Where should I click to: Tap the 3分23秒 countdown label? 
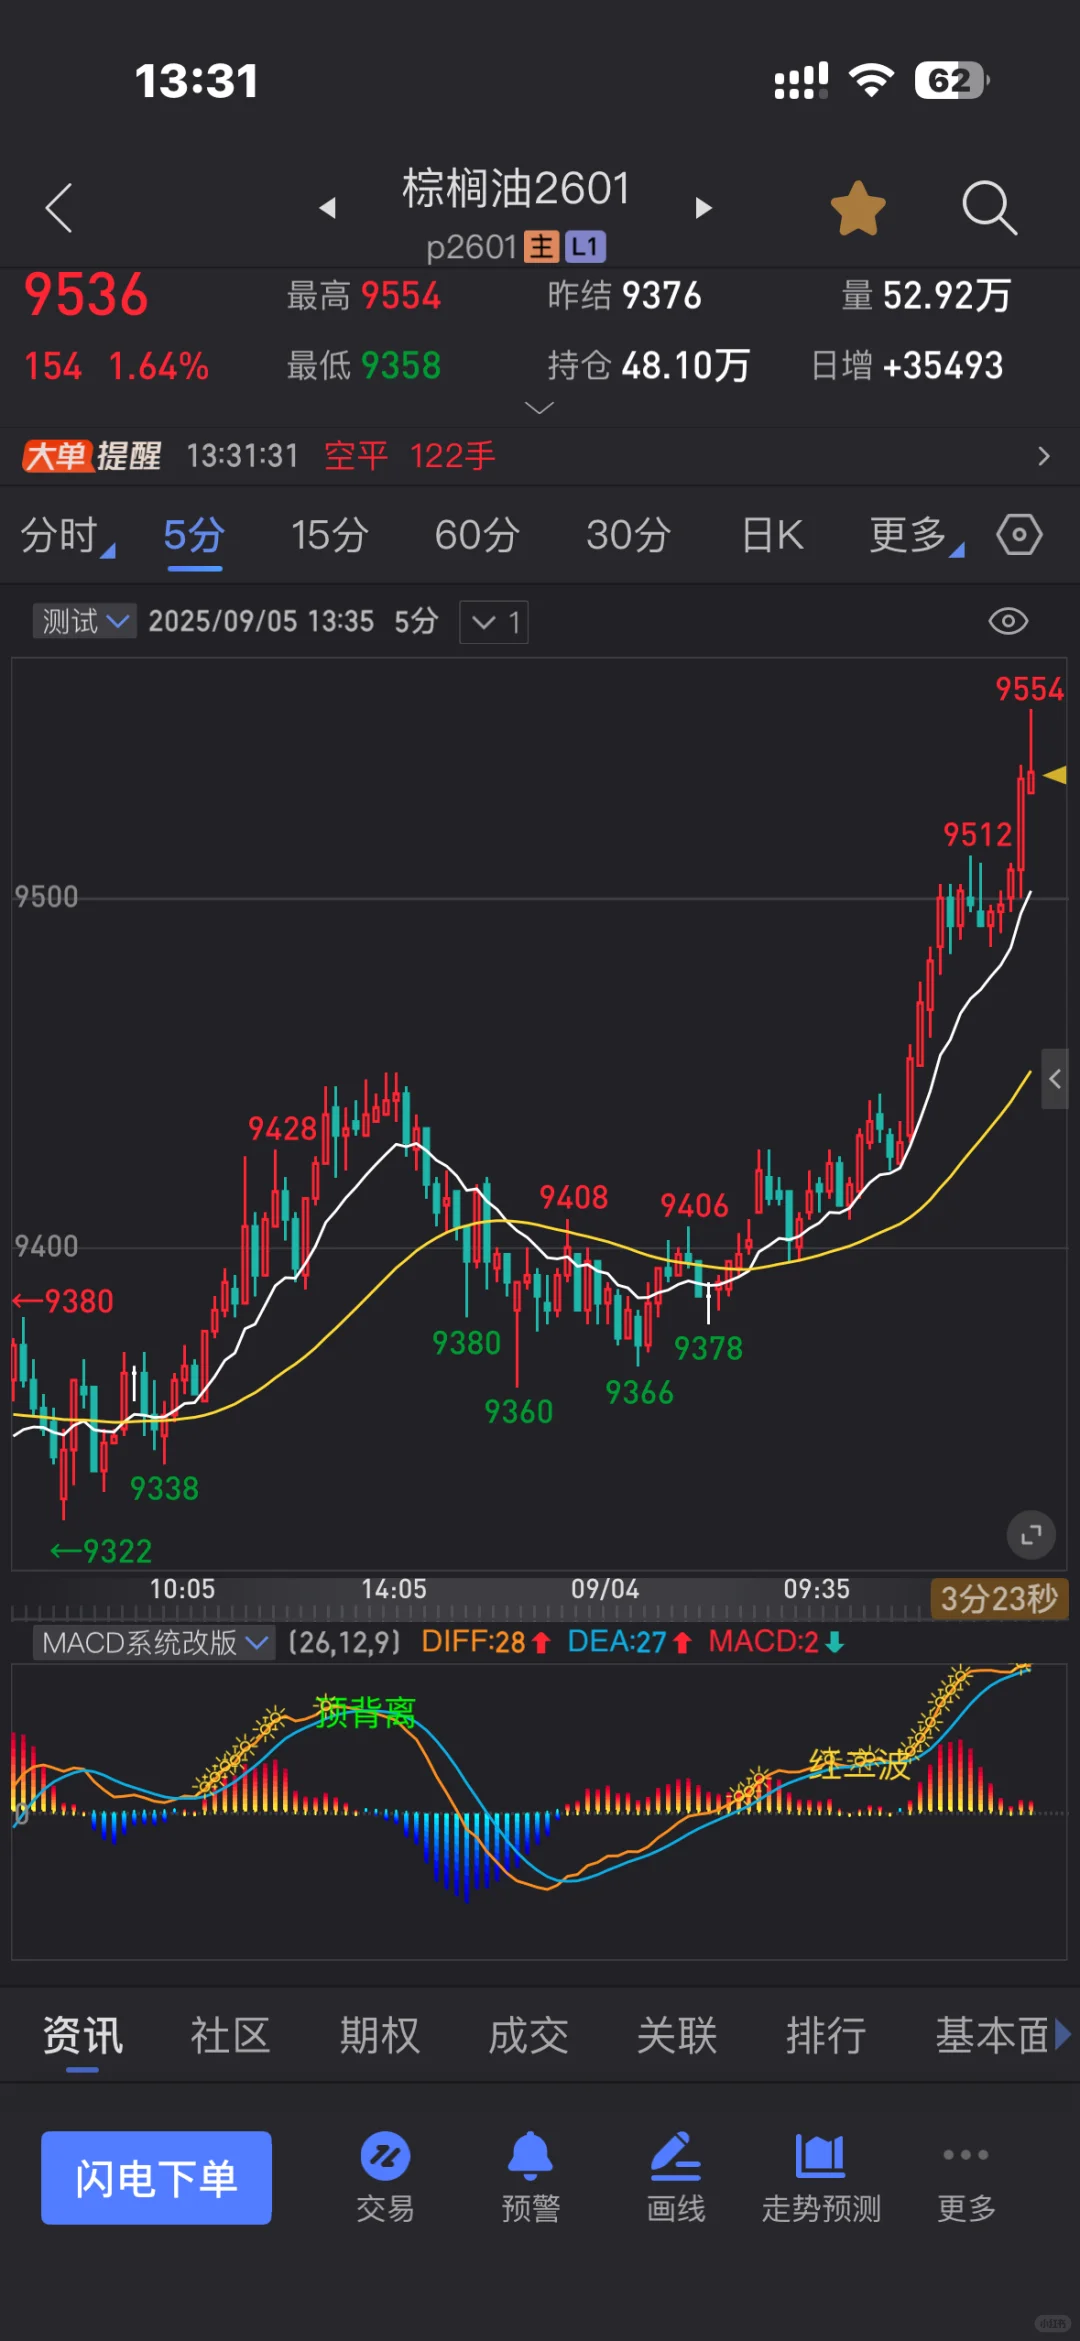[999, 1598]
